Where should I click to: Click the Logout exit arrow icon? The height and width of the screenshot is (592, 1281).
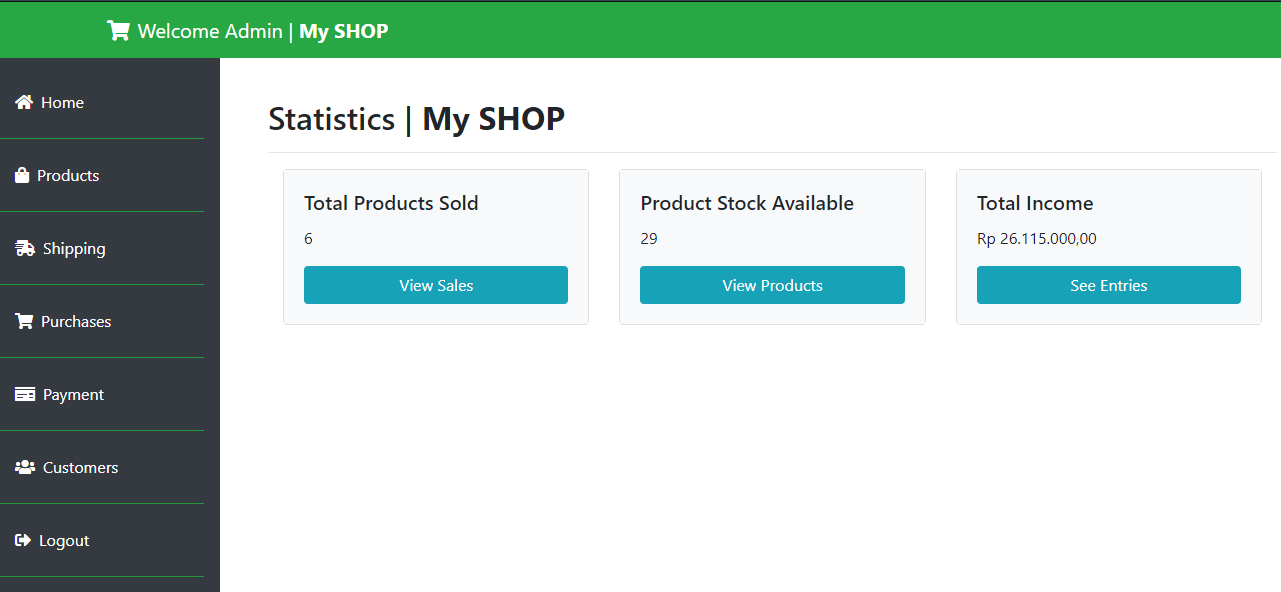pyautogui.click(x=23, y=540)
